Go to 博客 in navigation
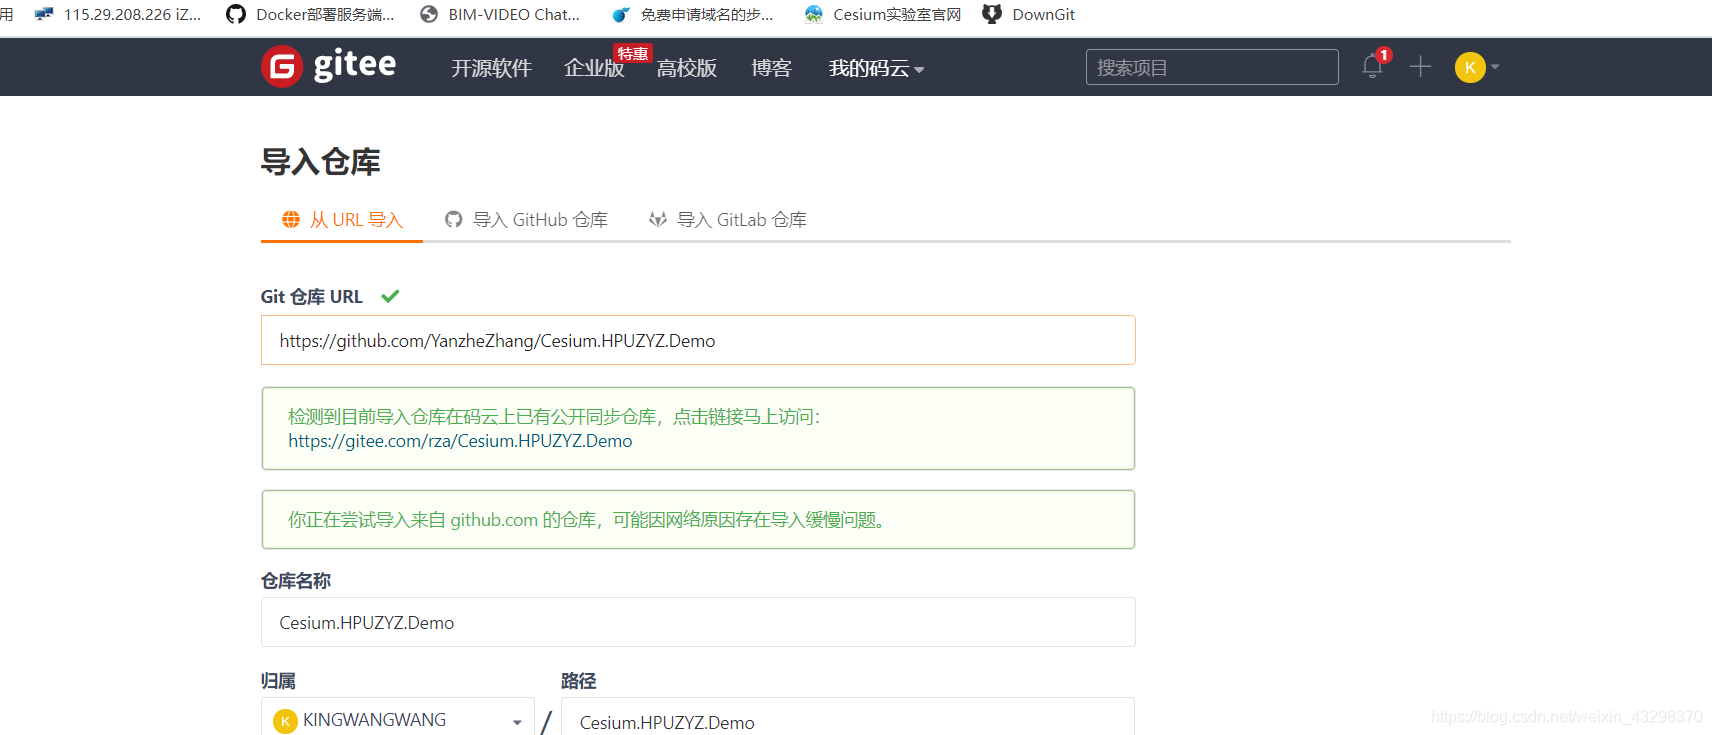Screen dimensions: 1712x735 pyautogui.click(x=771, y=68)
